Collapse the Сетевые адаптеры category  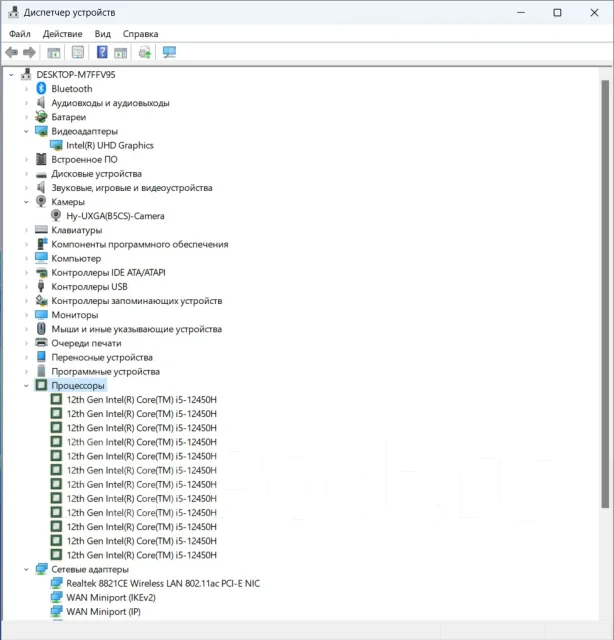point(27,569)
